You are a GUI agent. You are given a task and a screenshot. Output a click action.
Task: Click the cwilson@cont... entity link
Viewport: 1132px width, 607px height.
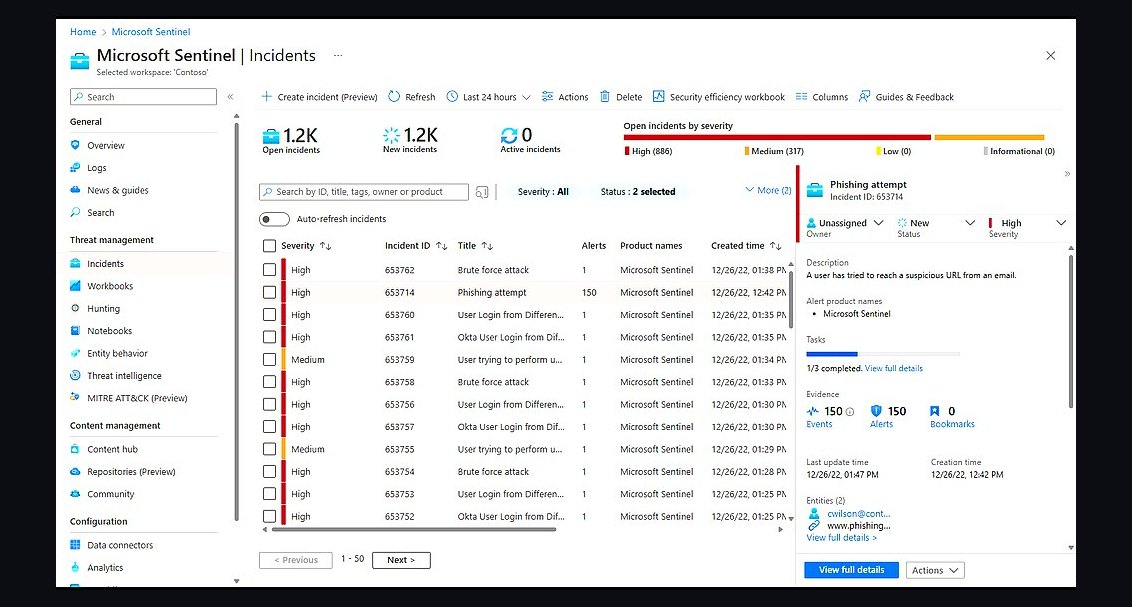(858, 514)
